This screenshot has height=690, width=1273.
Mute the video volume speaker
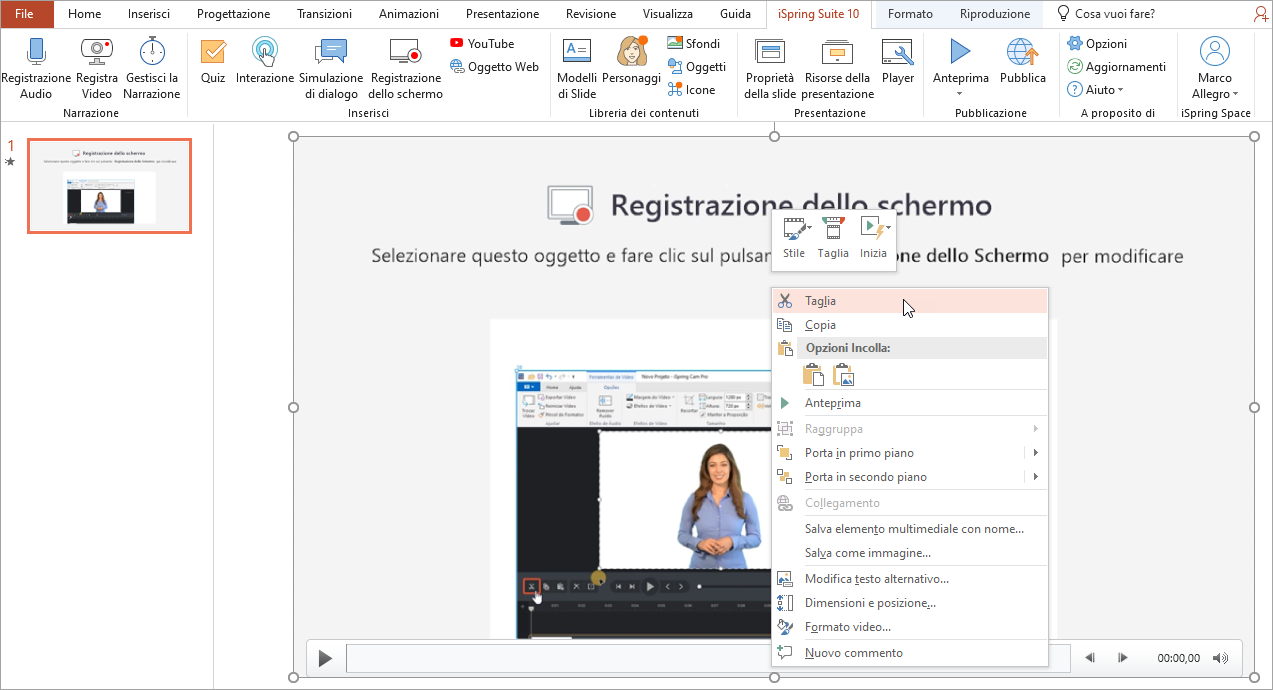click(x=1220, y=658)
